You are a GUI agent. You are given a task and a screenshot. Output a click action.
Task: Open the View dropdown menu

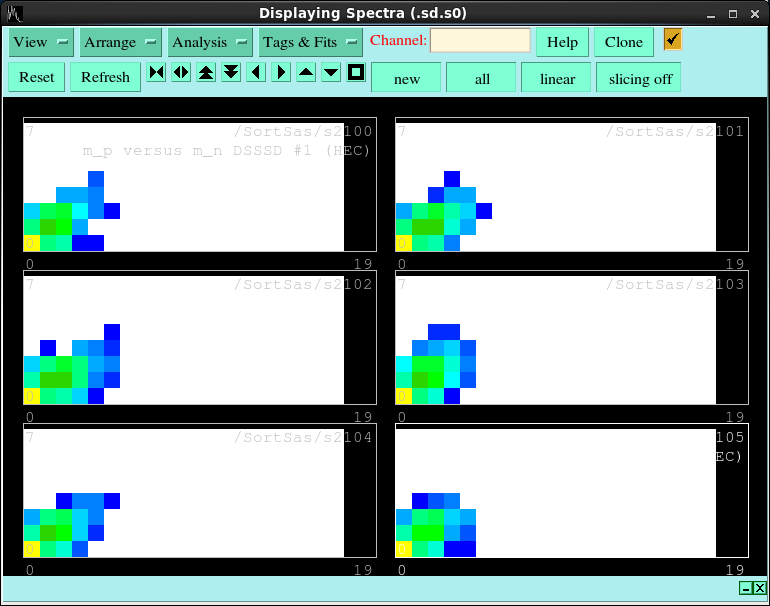click(x=41, y=42)
